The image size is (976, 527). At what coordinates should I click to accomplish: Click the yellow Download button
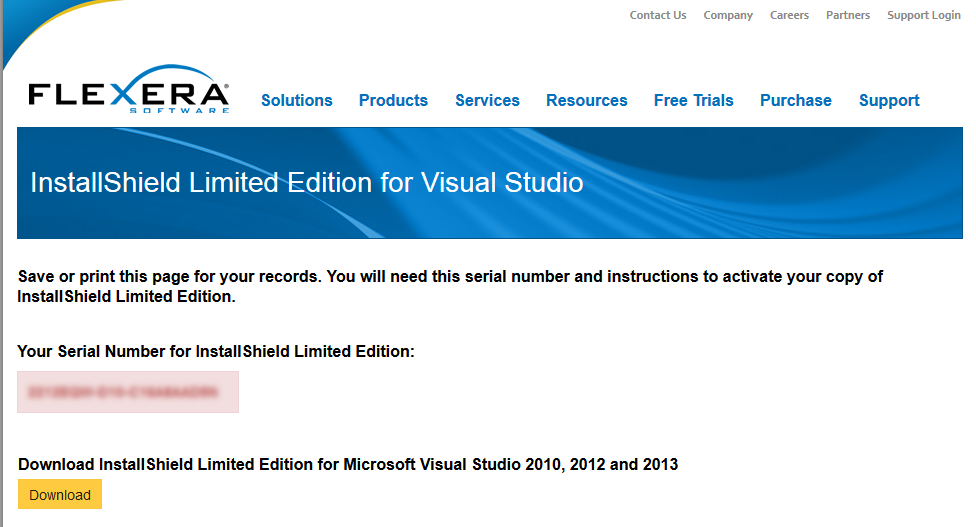point(60,494)
